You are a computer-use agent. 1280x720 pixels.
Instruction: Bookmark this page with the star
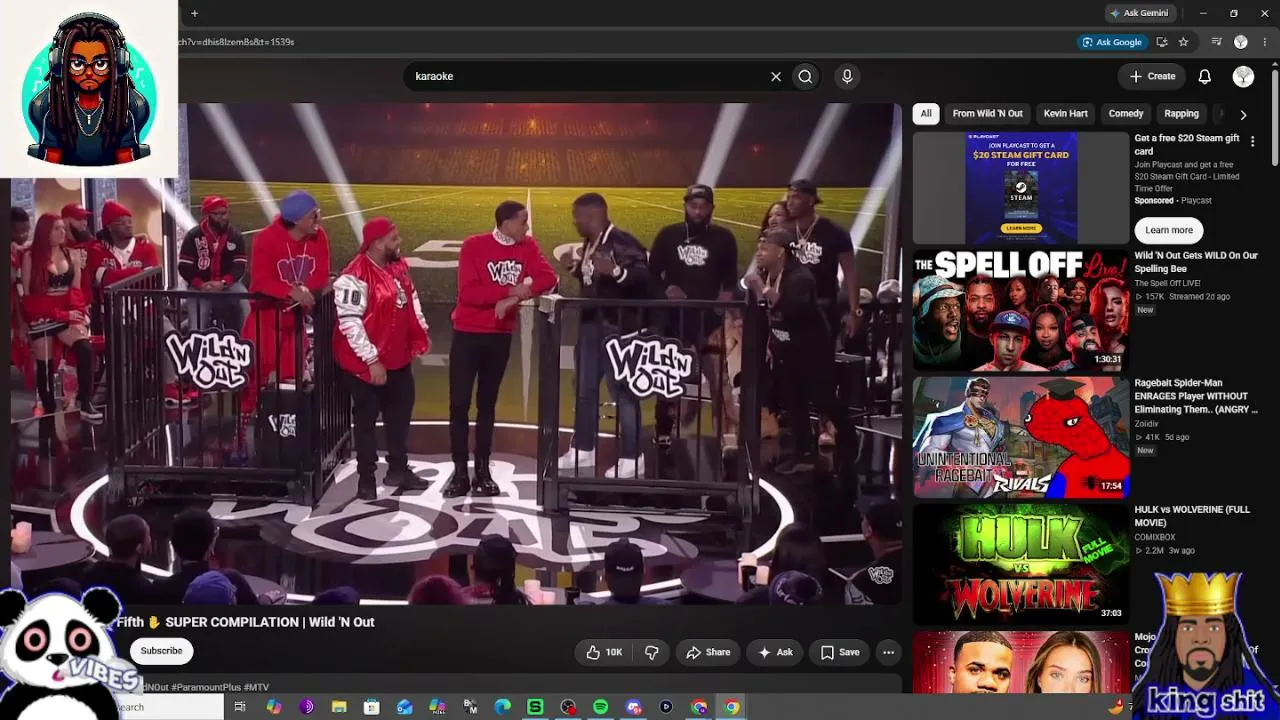[x=1184, y=42]
